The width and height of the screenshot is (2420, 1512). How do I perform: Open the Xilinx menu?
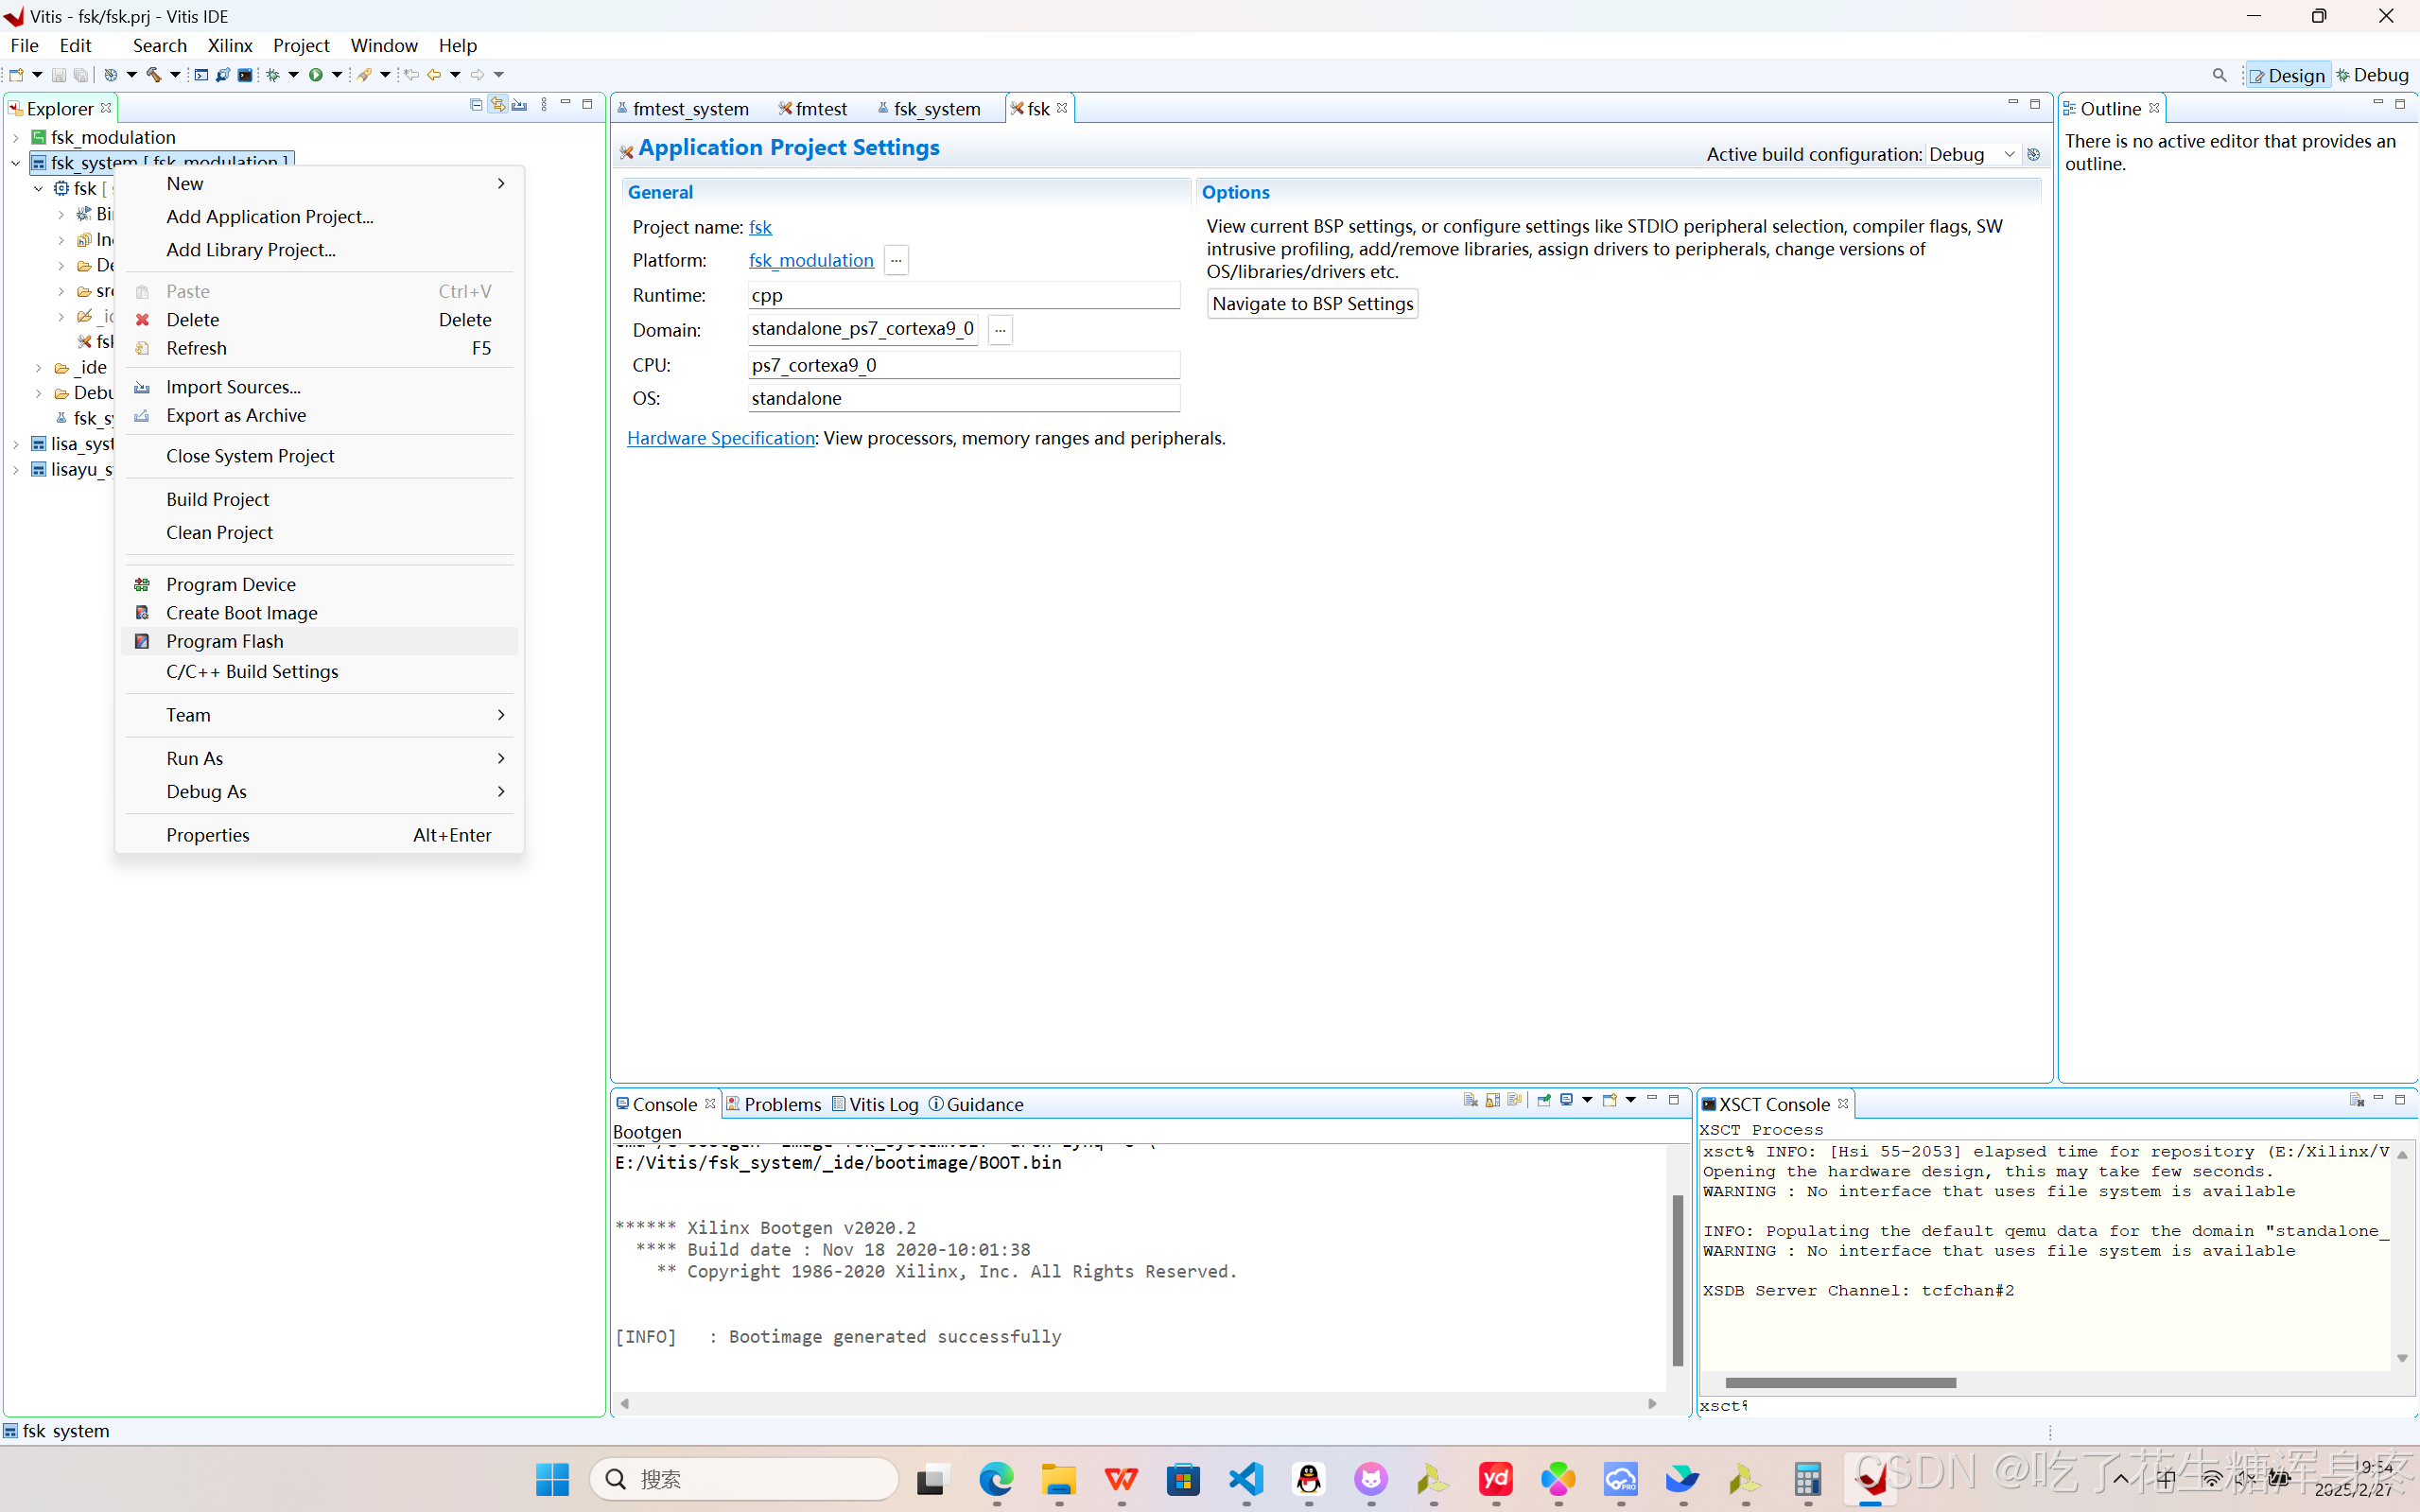230,45
